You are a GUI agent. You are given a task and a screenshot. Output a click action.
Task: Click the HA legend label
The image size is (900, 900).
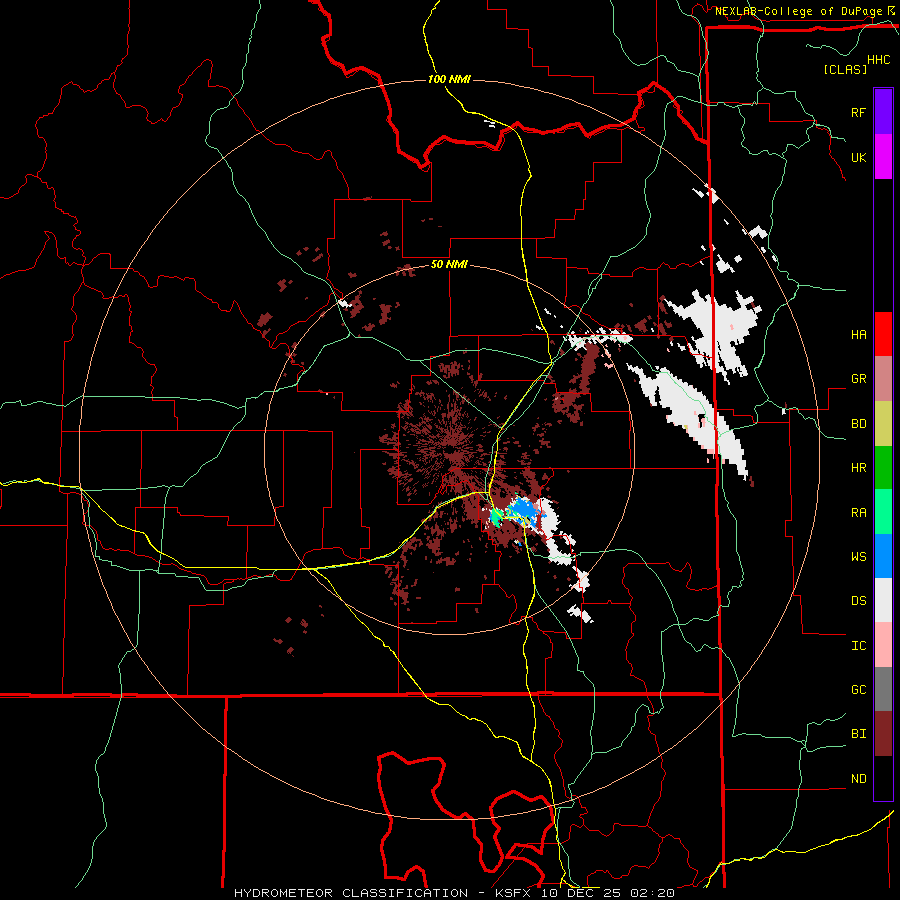(x=858, y=335)
